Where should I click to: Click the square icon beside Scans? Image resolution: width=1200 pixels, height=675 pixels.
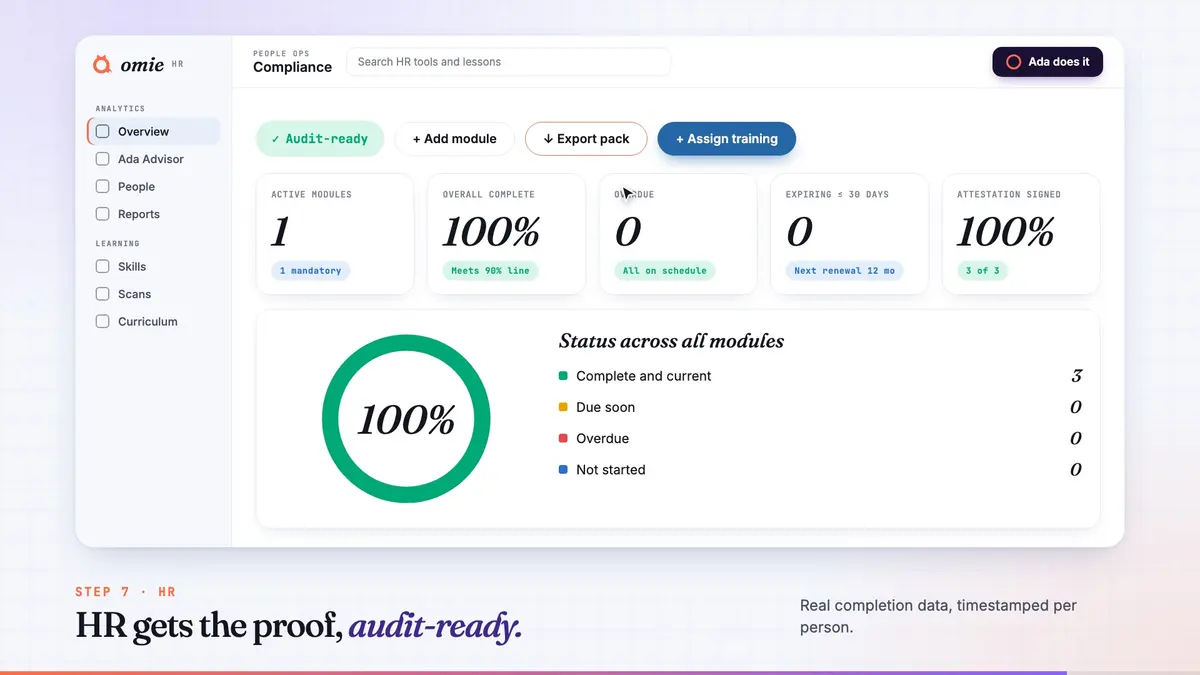(x=102, y=294)
